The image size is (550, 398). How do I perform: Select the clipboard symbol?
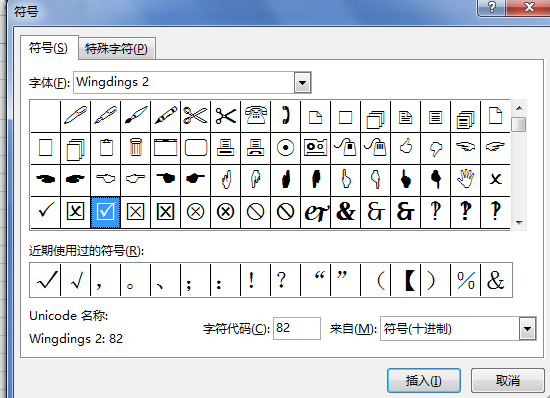tap(105, 147)
